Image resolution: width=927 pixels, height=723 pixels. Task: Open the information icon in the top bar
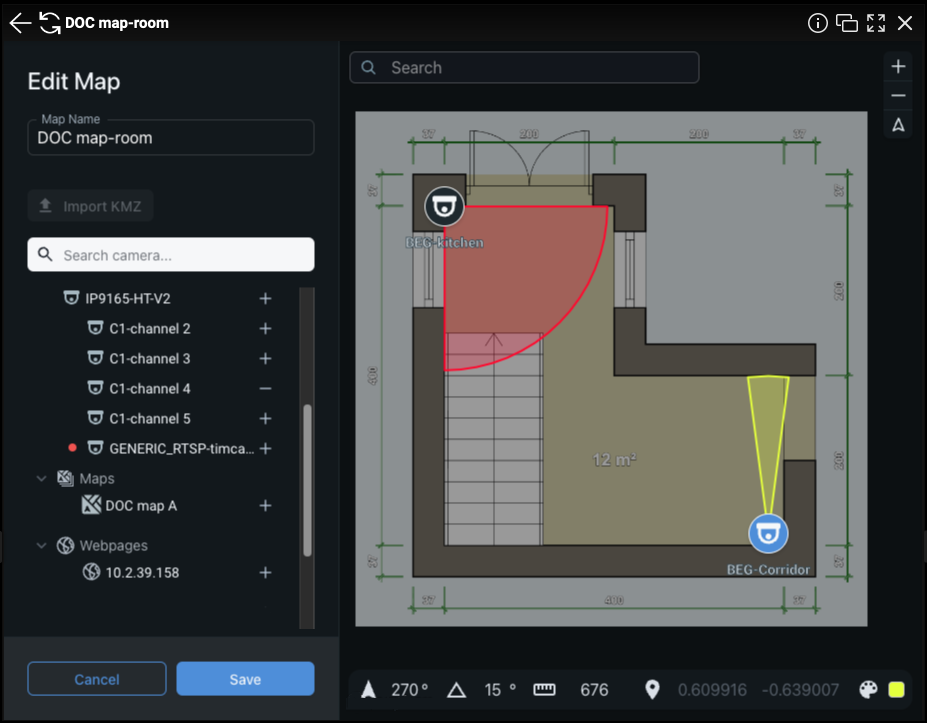[x=817, y=23]
